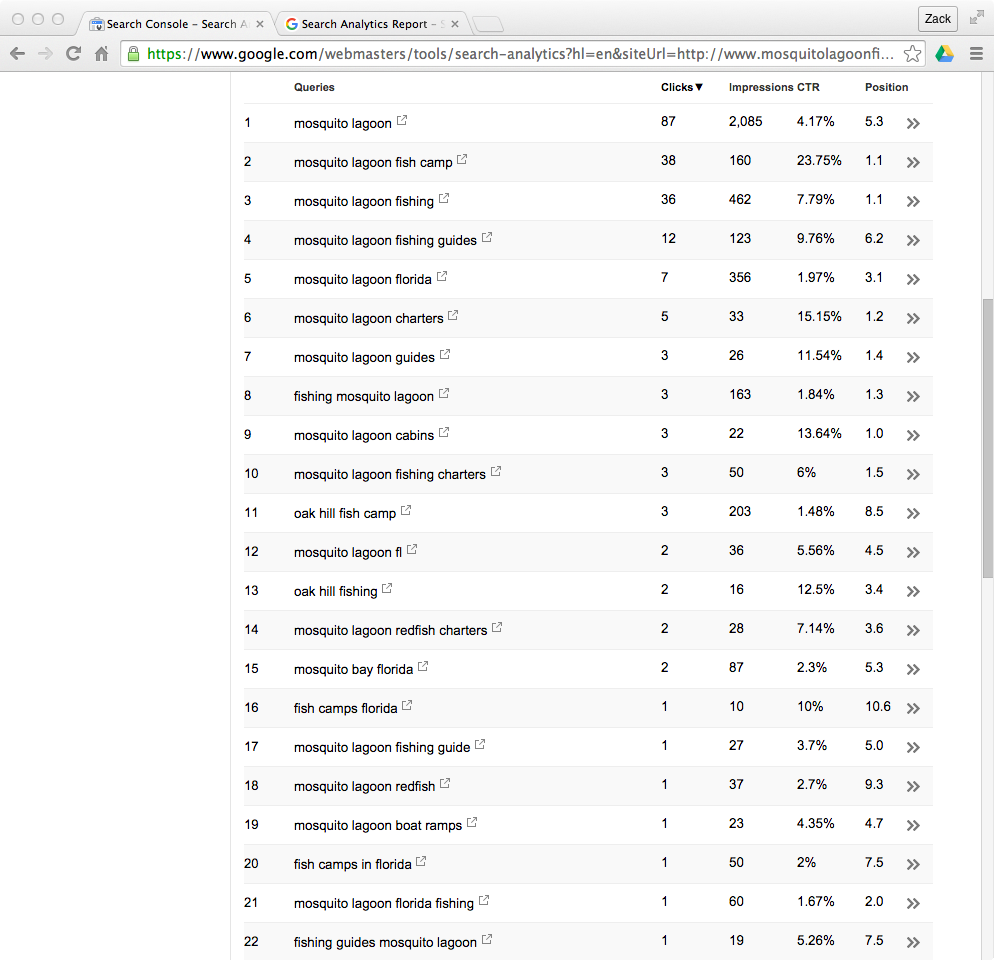Click the external link icon beside mosquito lagoon
The height and width of the screenshot is (960, 994).
(403, 118)
